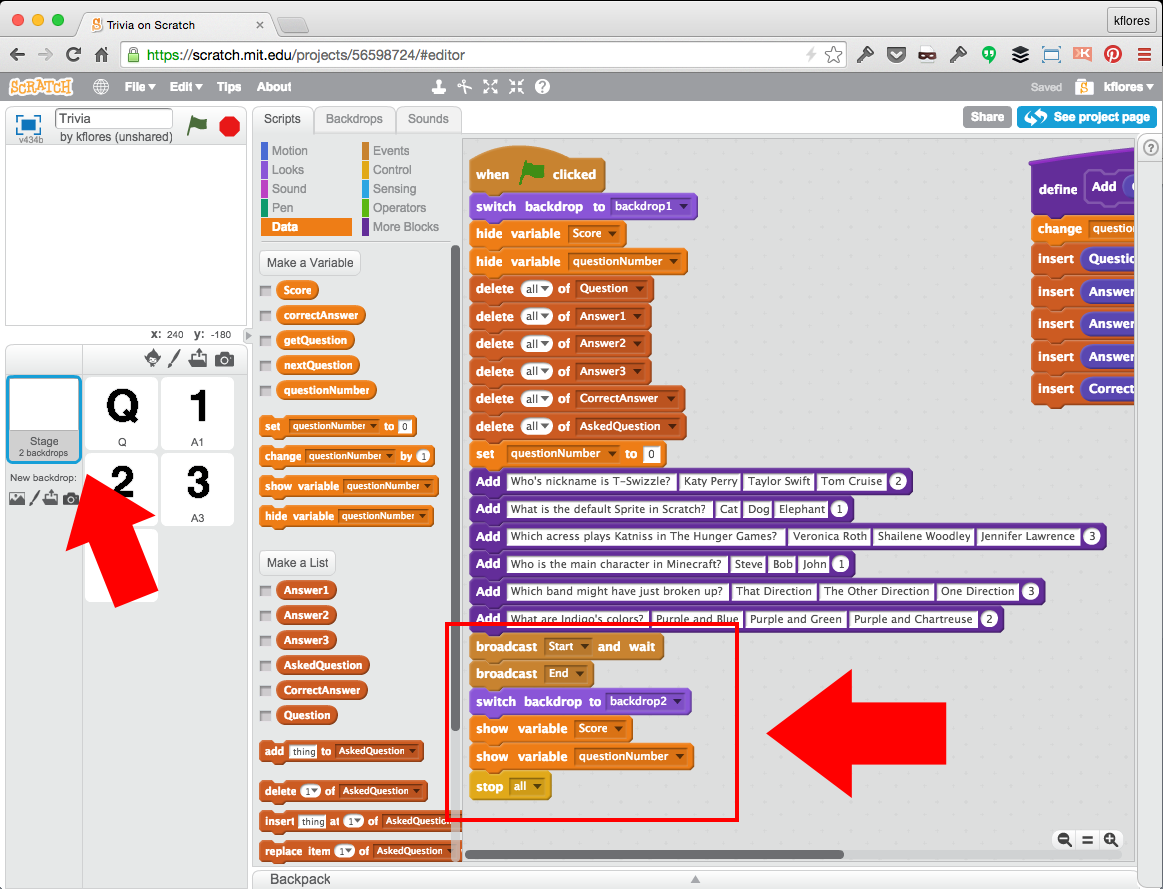Open Pinterest browser extension
Viewport: 1163px width, 889px height.
point(1113,54)
